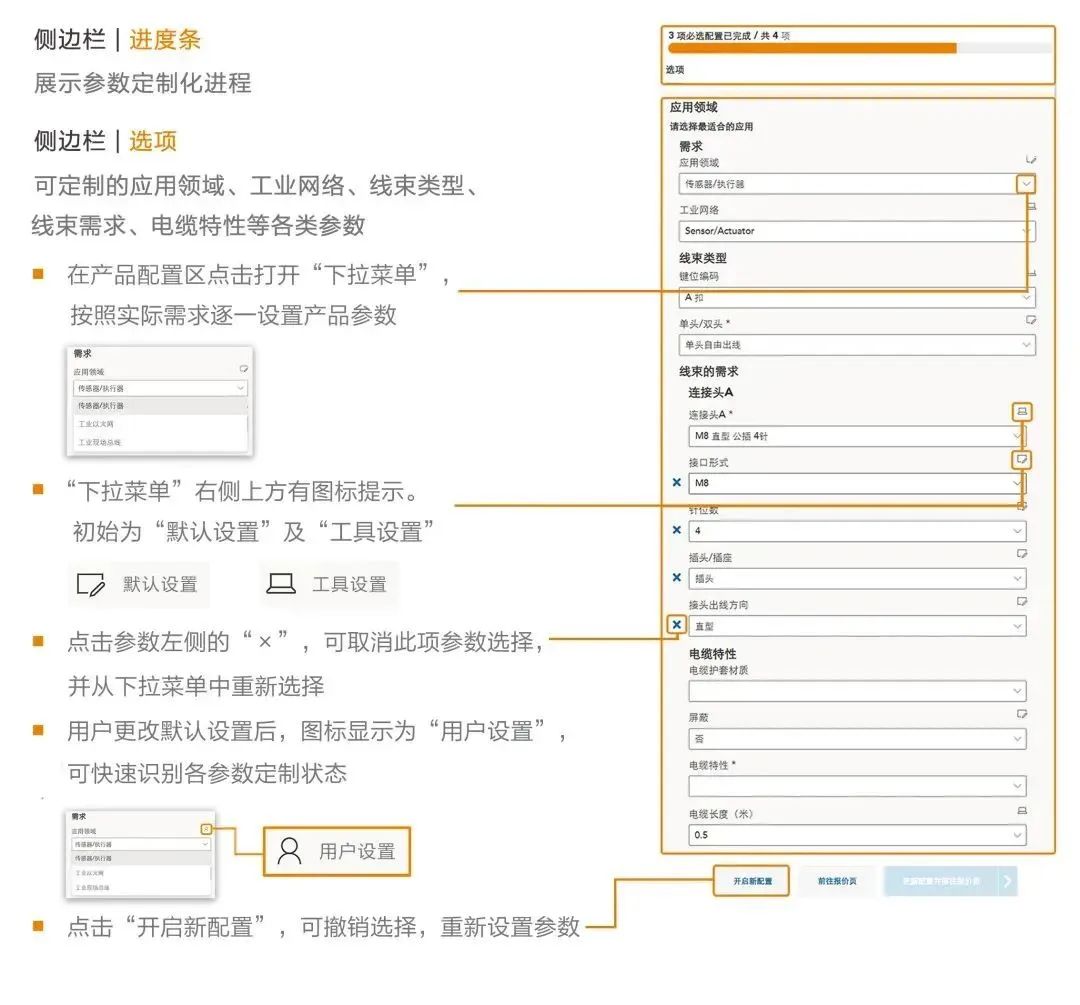Screen dimensions: 1080x1005
Task: Open the 工业网络 dropdown showing Sensor/Actuator
Action: point(856,231)
